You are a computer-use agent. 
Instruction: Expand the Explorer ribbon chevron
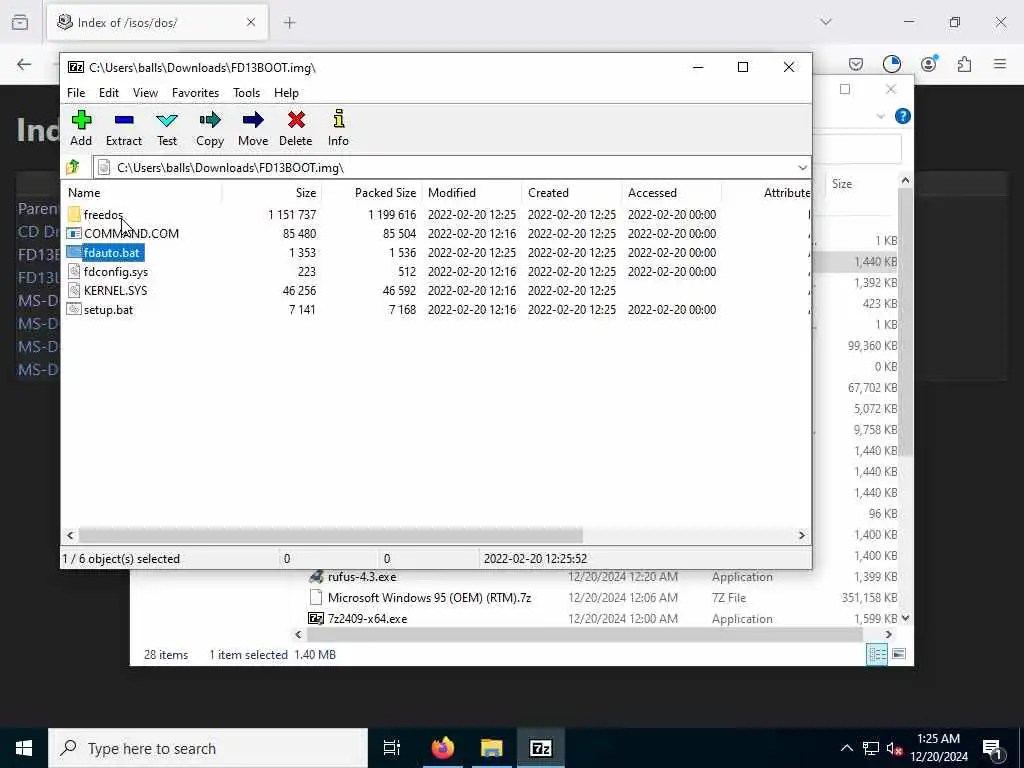[x=880, y=116]
